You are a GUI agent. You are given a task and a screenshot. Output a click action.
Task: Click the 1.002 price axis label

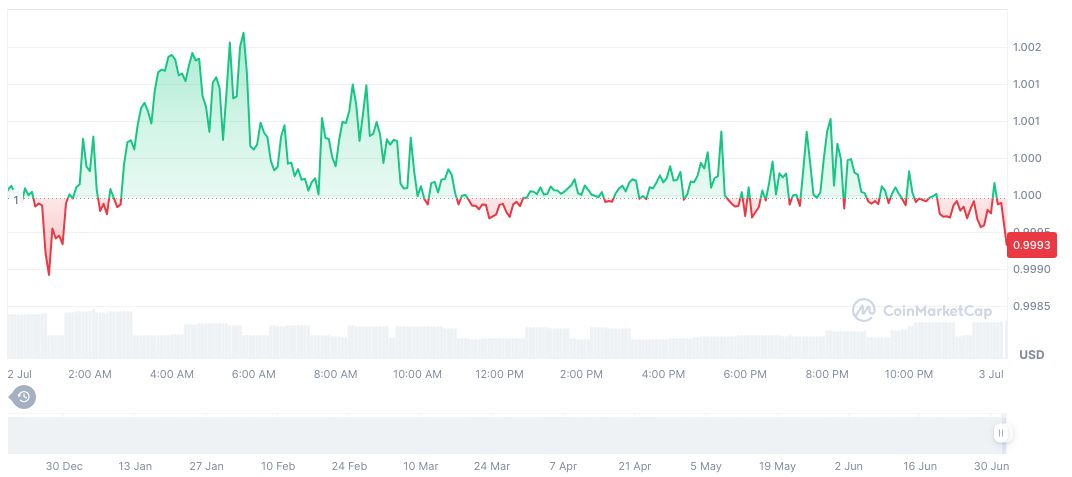click(x=1027, y=47)
